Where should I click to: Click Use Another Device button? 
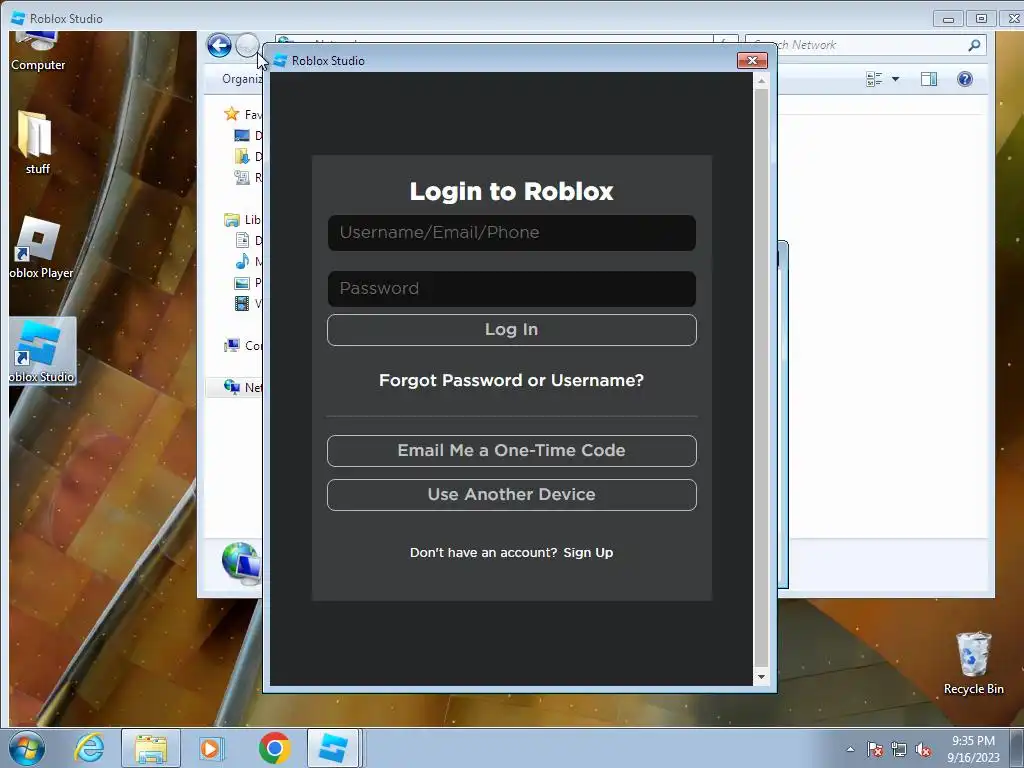click(511, 495)
